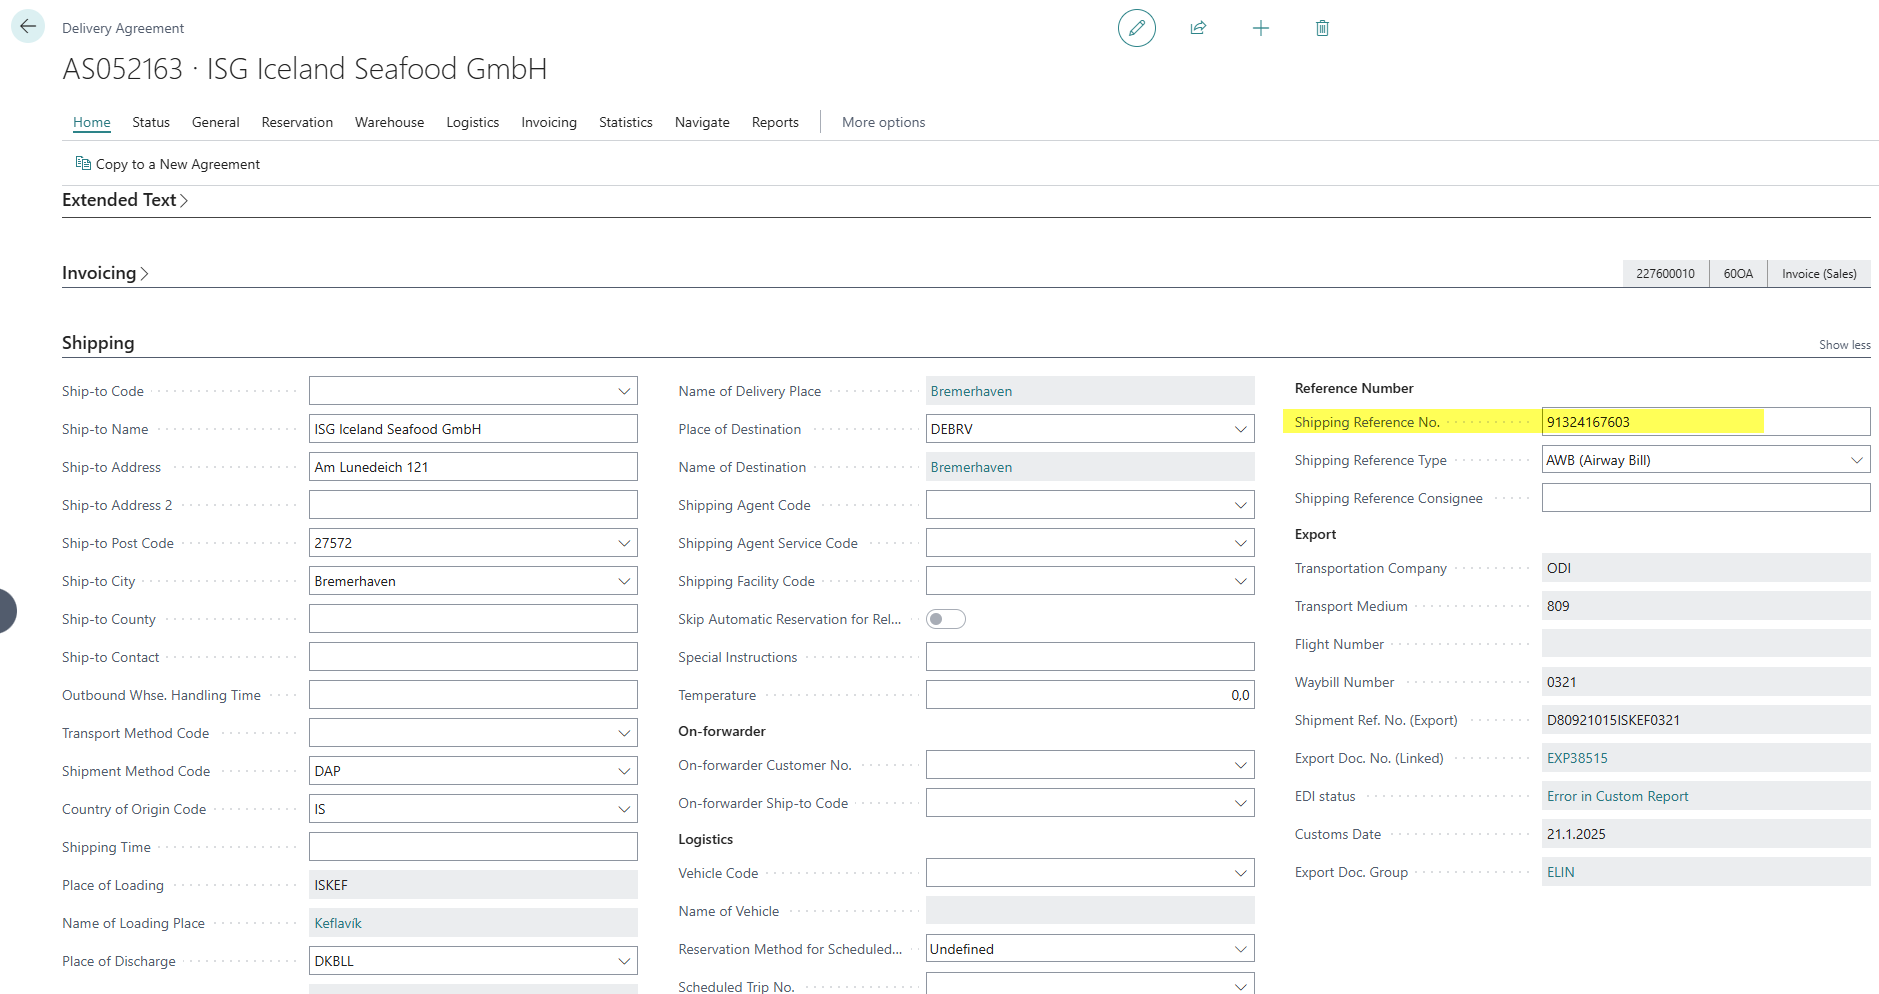Open Place of Destination dropdown
Viewport: 1879px width, 994px height.
(1240, 429)
